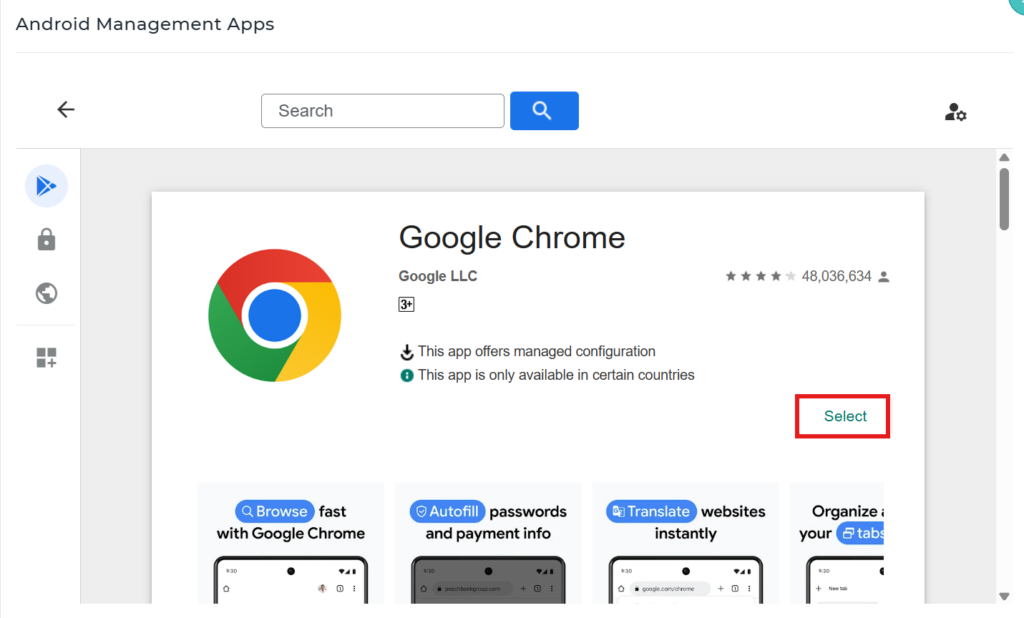Open organize apps grid-plus icon
Image resolution: width=1024 pixels, height=618 pixels.
(x=46, y=358)
